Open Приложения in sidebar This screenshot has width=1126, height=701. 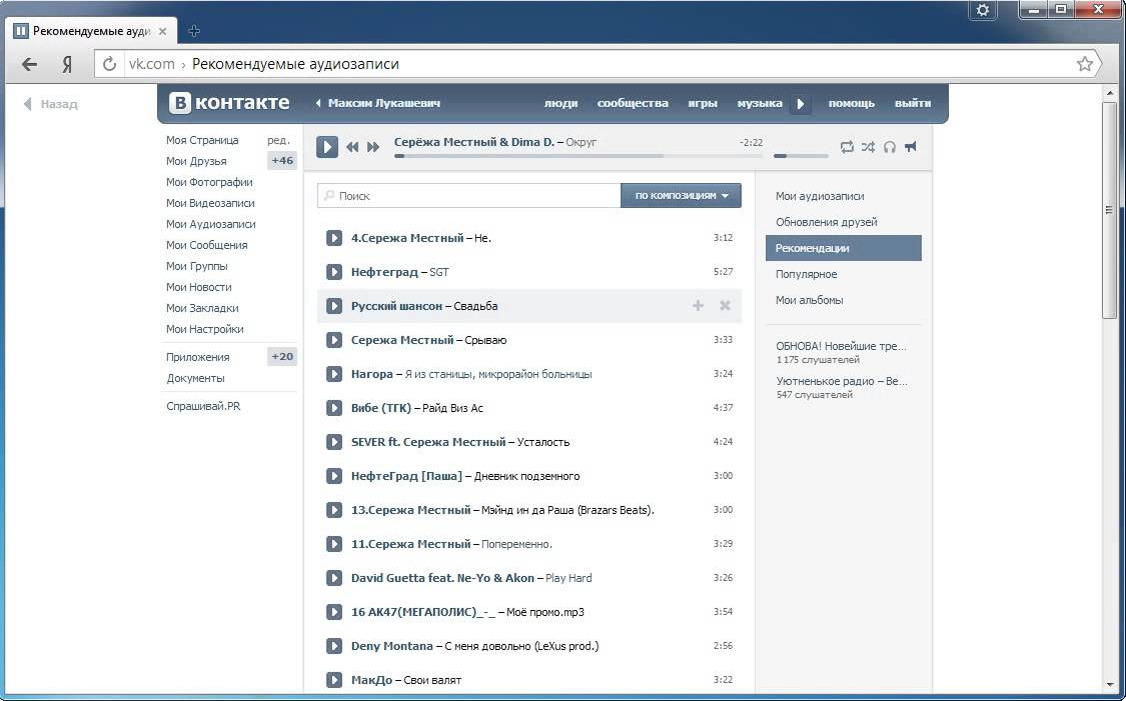point(197,357)
